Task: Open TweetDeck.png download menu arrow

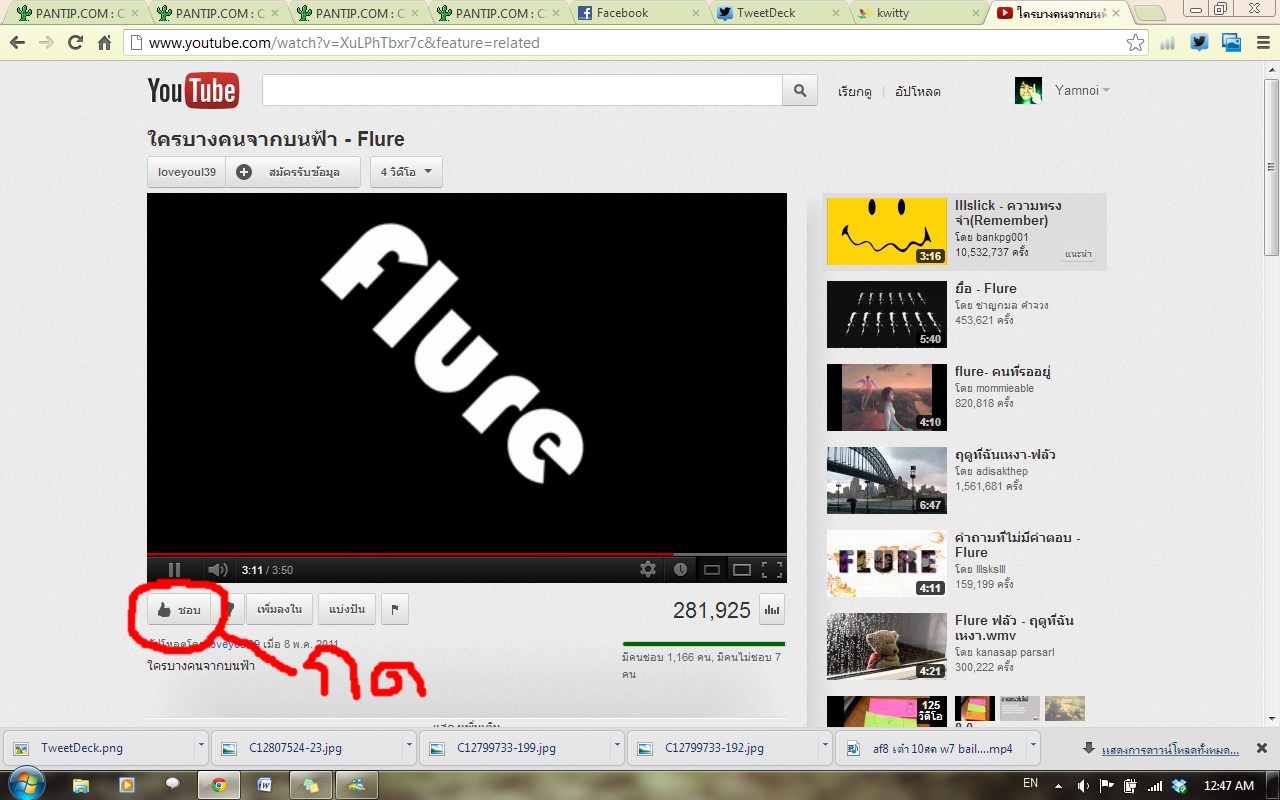Action: 201,747
